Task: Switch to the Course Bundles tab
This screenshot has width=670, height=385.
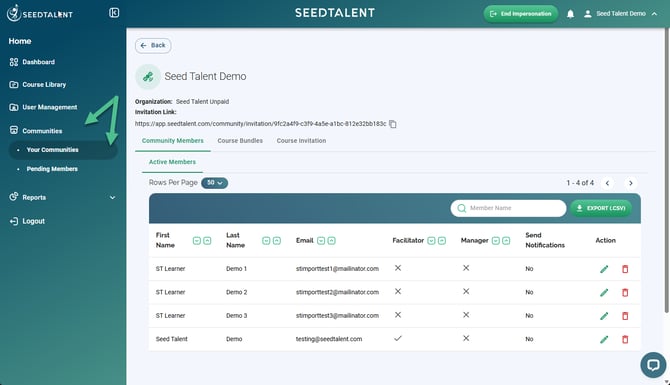Action: pyautogui.click(x=240, y=141)
